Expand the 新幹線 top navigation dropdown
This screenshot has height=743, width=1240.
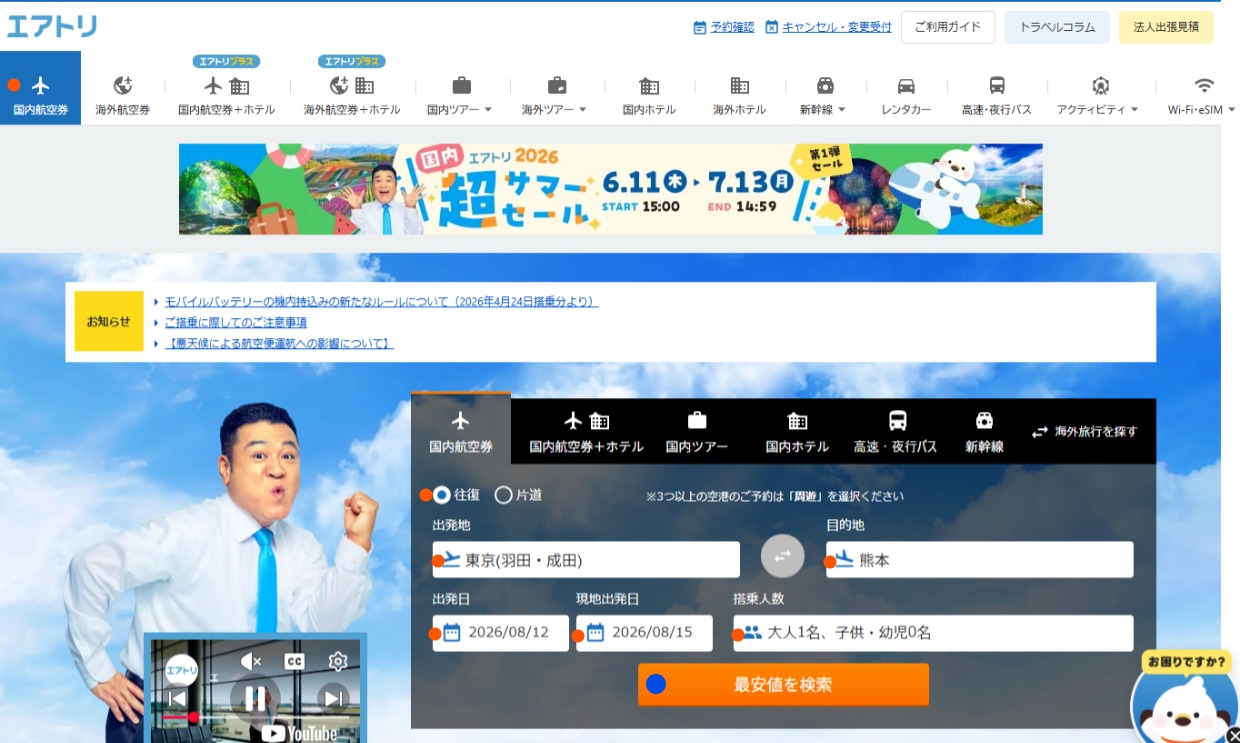(x=824, y=96)
